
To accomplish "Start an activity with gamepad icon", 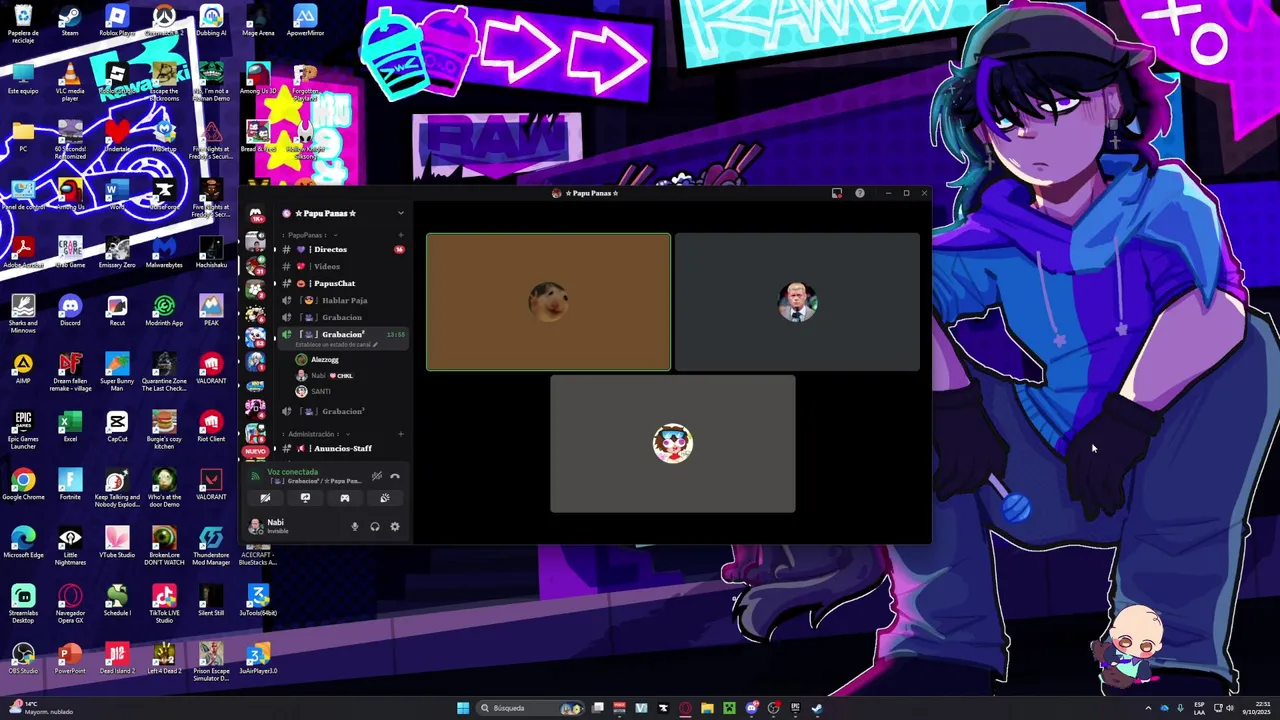I will tap(345, 498).
